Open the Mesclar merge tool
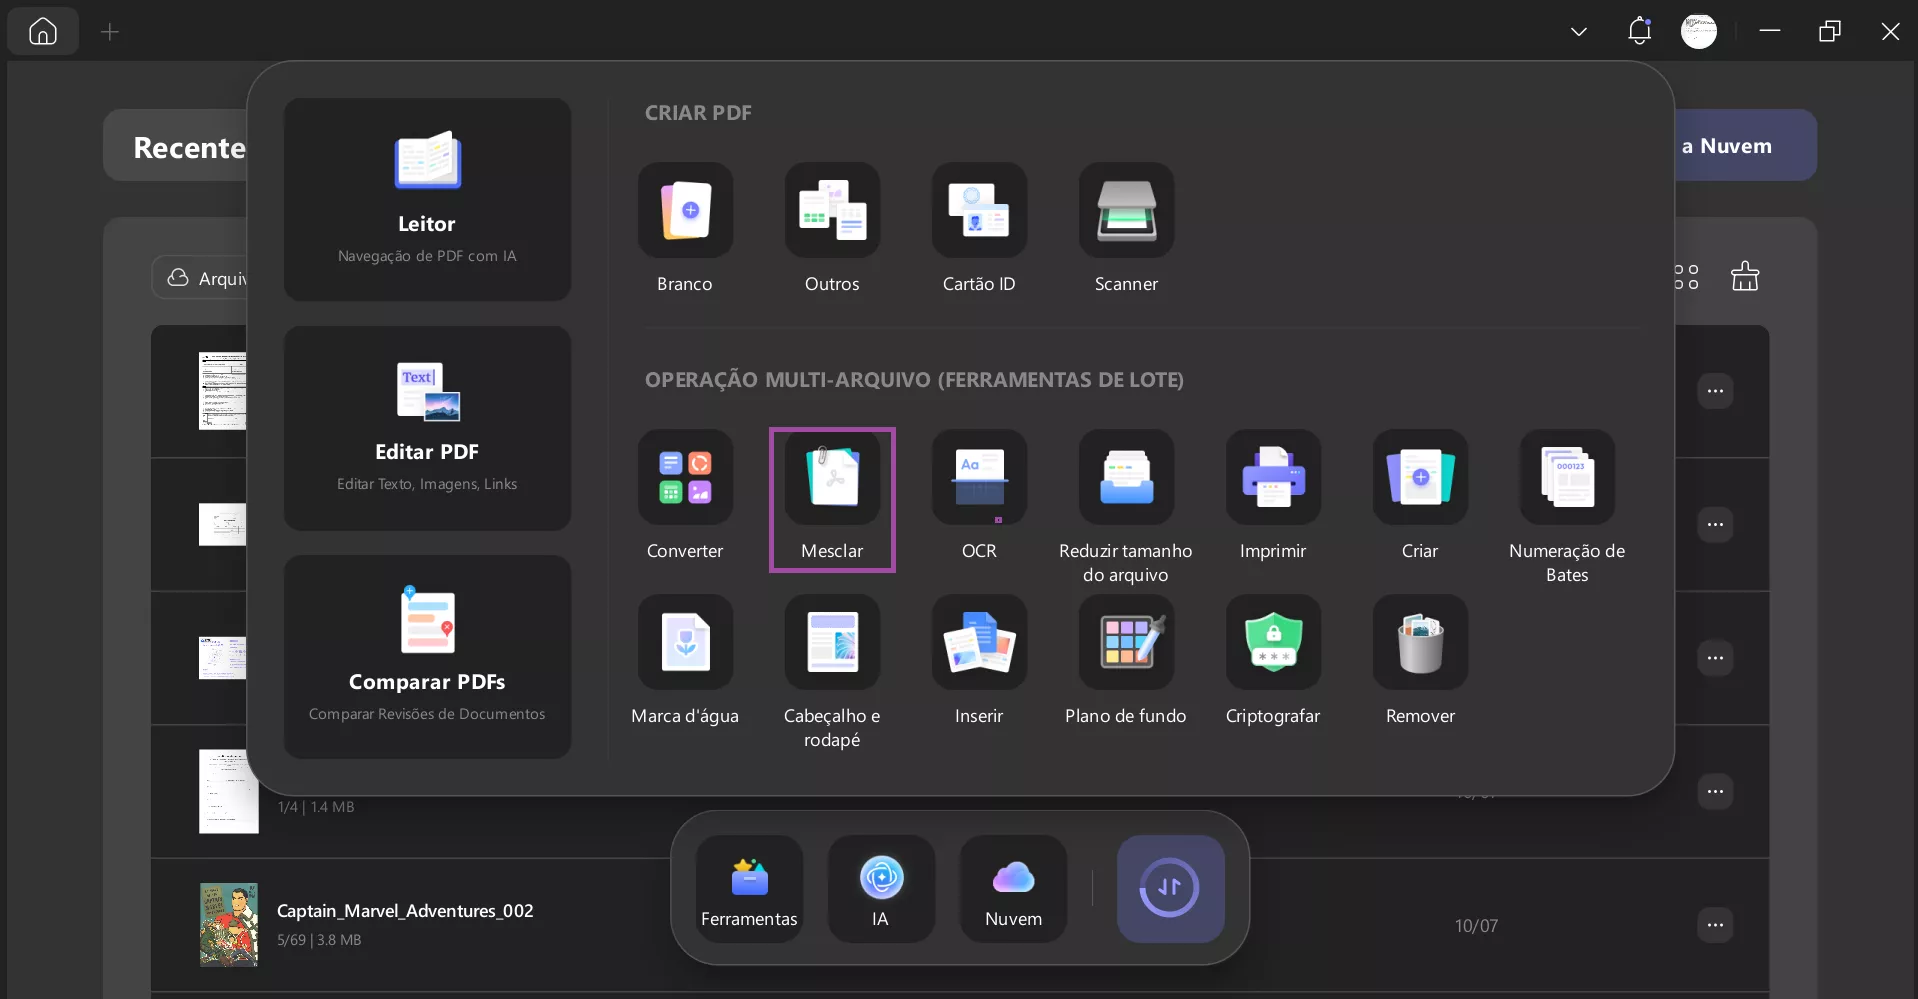 click(x=832, y=478)
